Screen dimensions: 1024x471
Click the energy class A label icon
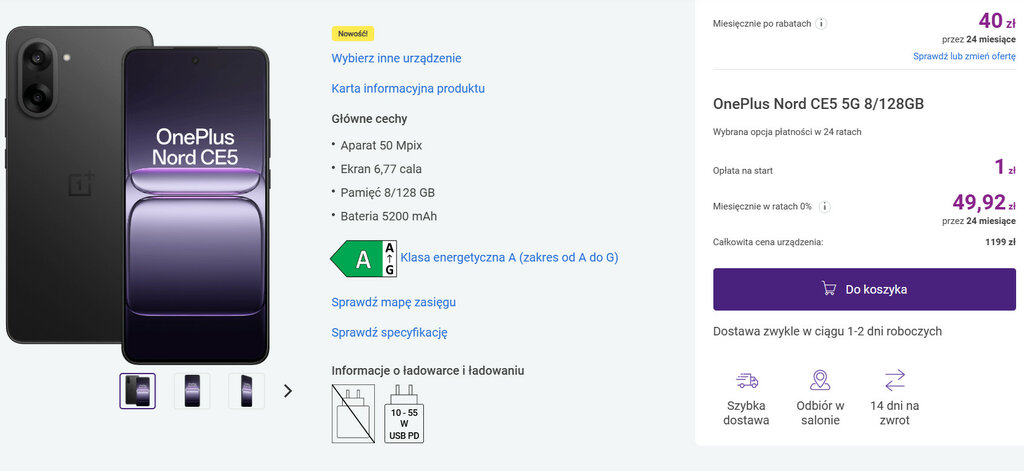363,258
